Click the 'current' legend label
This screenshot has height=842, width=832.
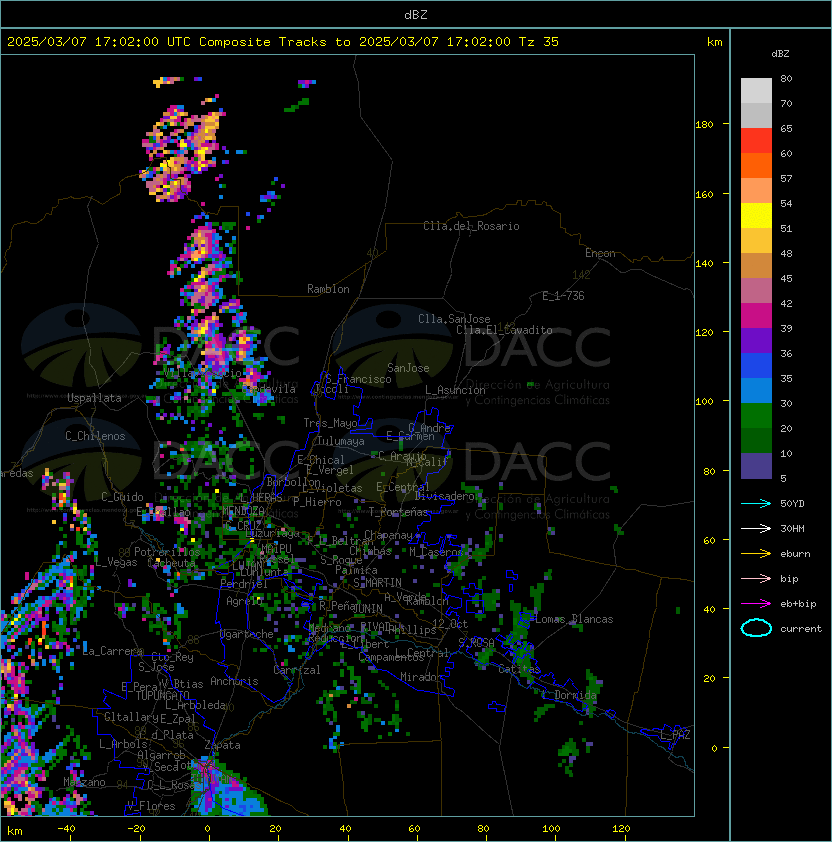(801, 629)
